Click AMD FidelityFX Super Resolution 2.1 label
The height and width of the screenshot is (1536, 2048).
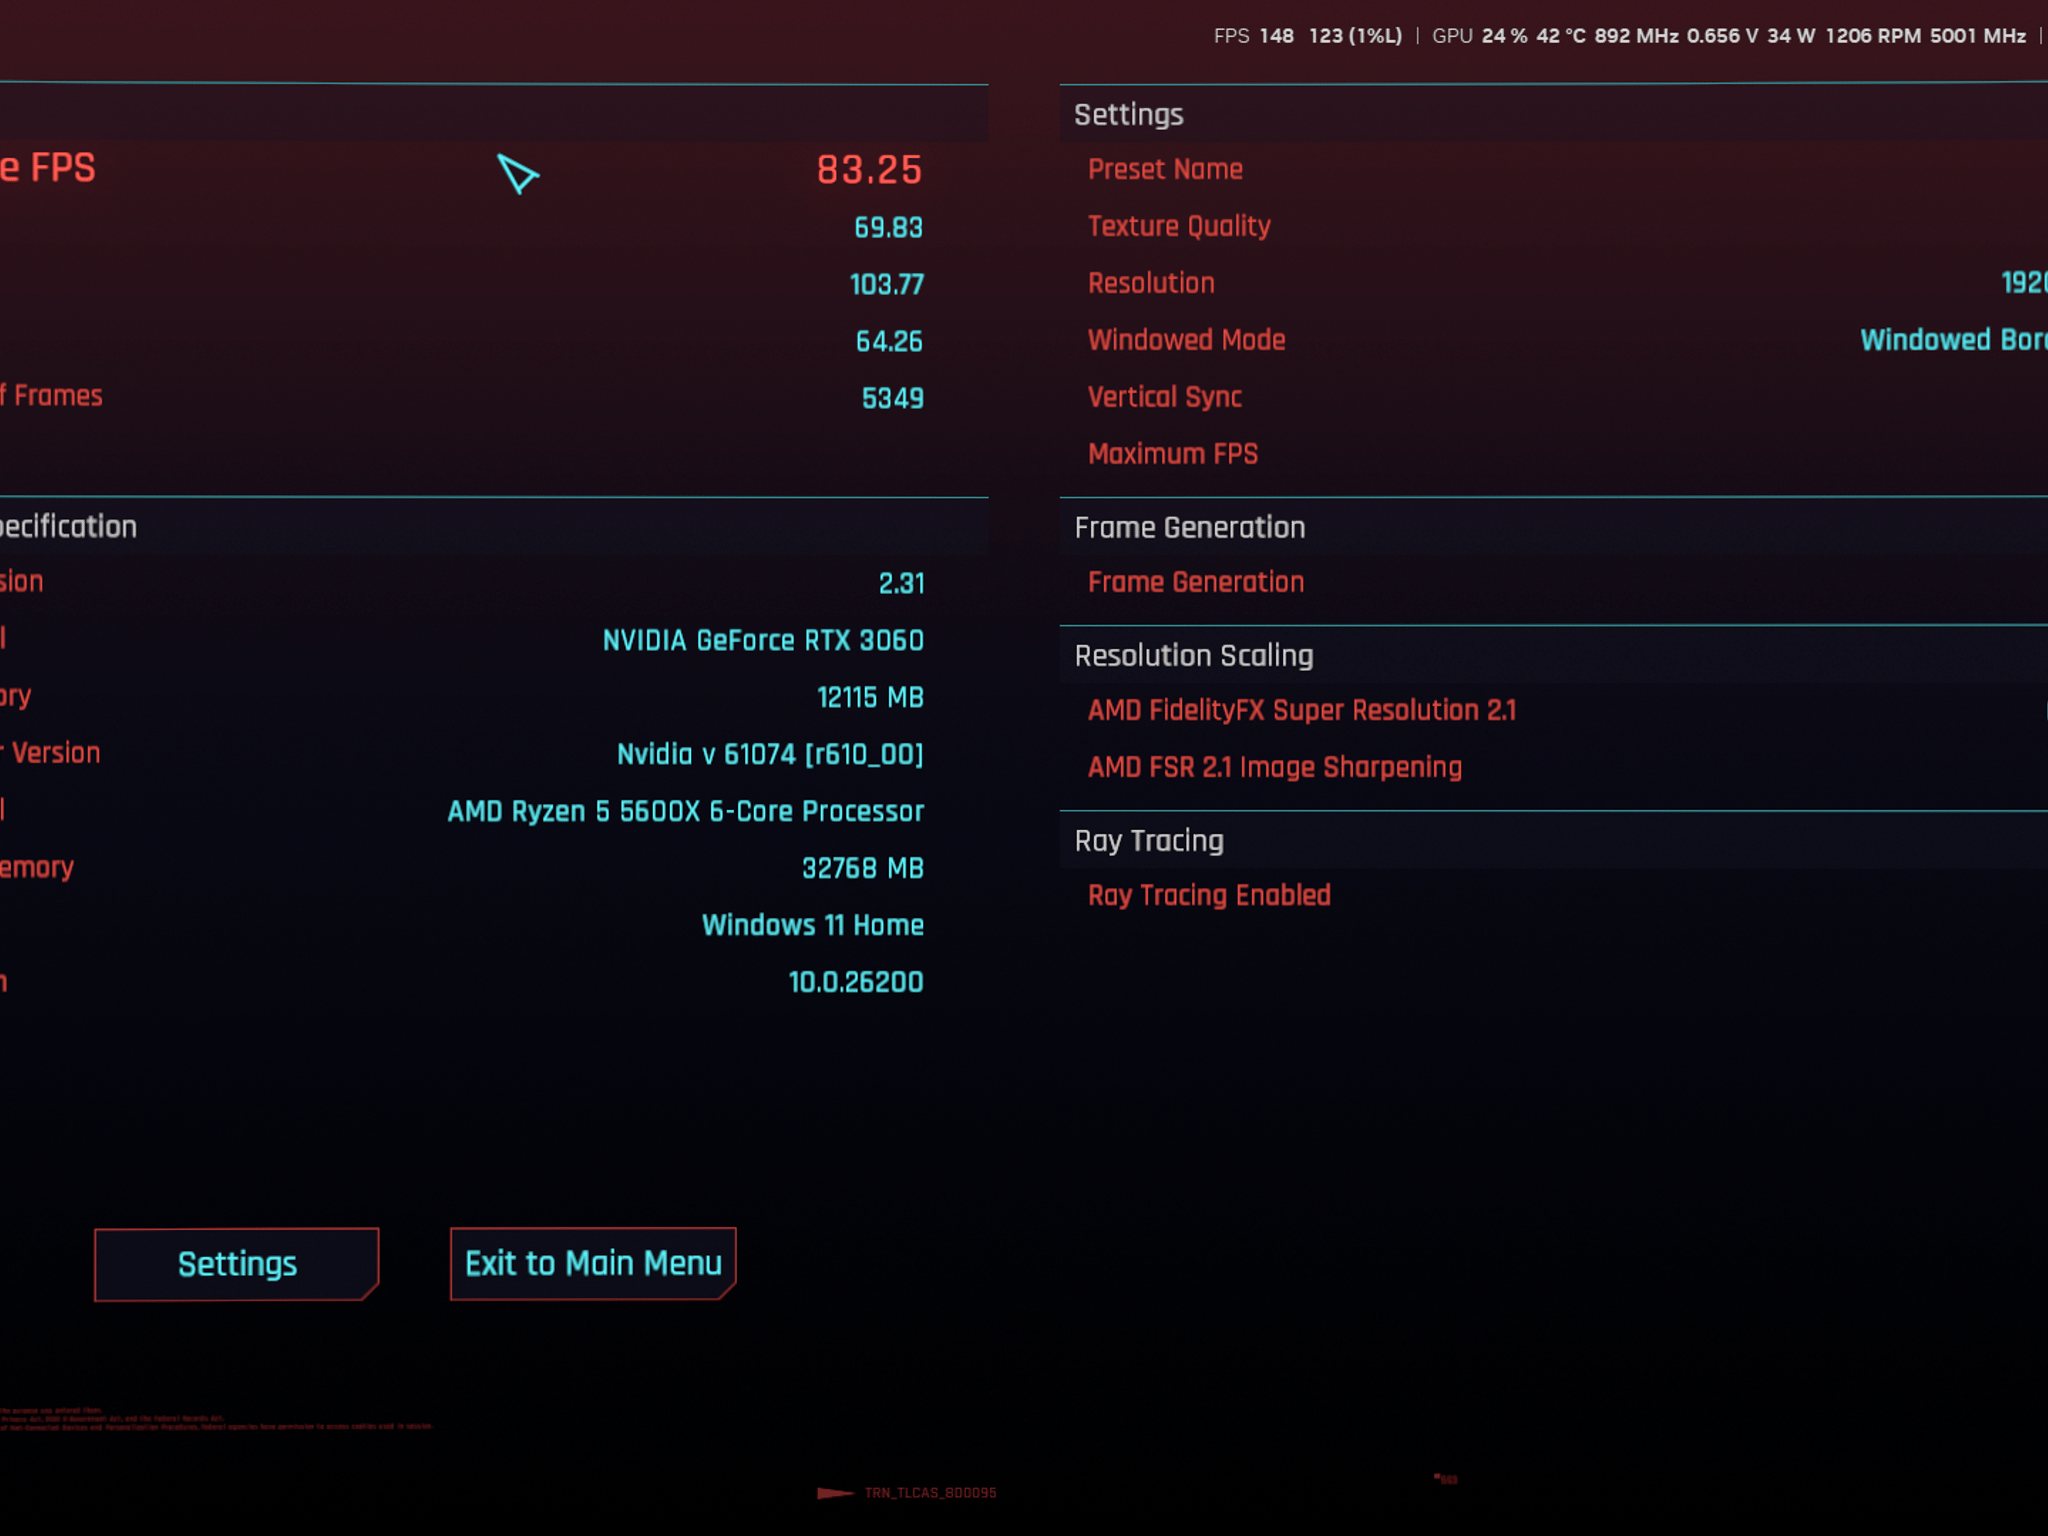click(1302, 711)
